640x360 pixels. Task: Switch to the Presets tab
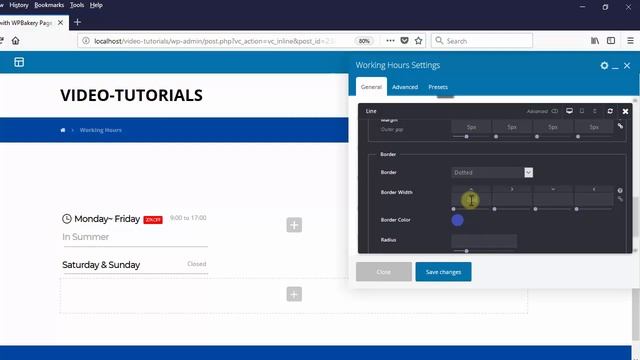pos(438,87)
